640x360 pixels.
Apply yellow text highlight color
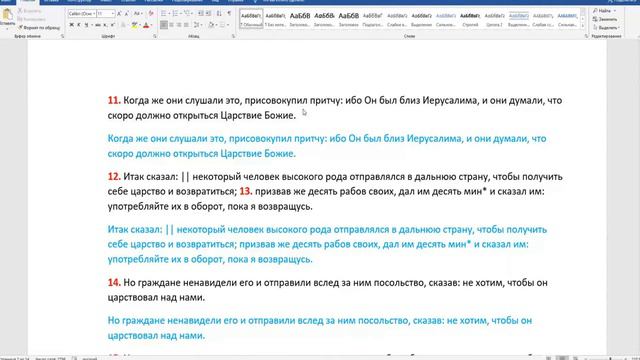point(134,25)
